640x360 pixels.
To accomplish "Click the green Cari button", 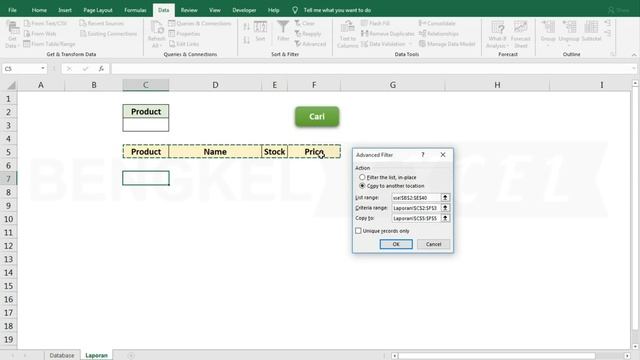I will 317,116.
